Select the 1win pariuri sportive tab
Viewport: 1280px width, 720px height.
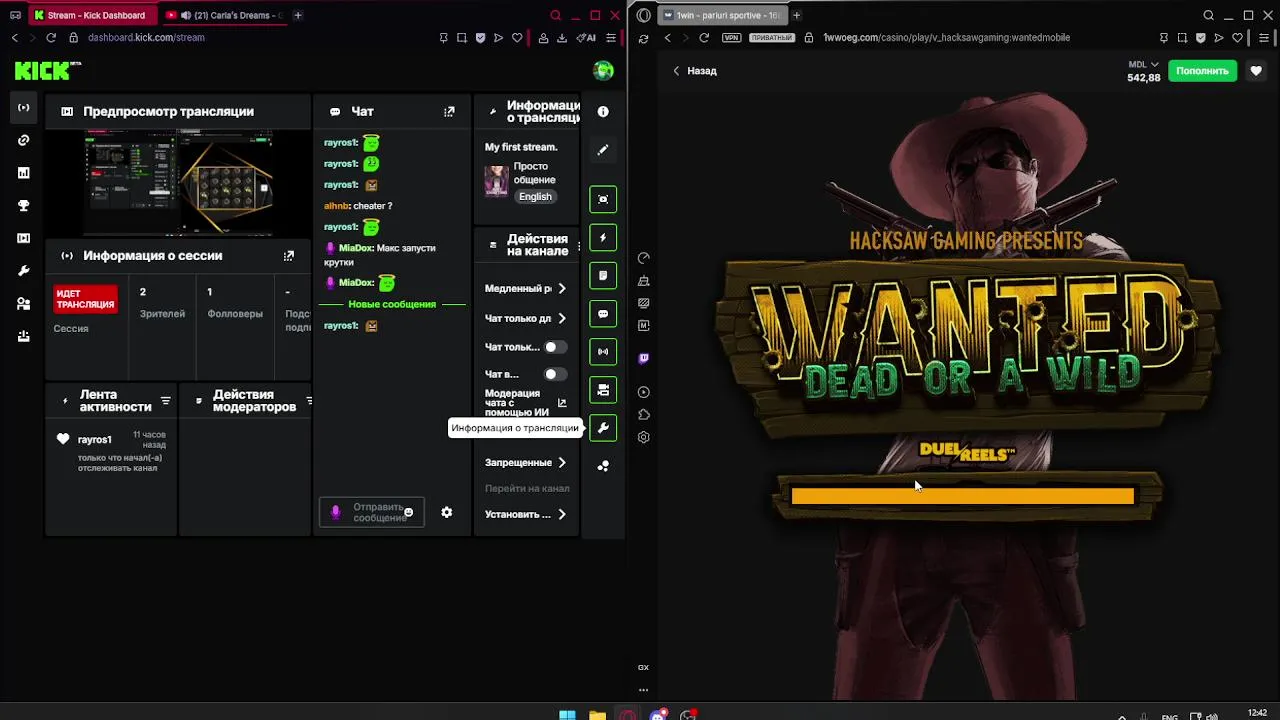point(723,15)
